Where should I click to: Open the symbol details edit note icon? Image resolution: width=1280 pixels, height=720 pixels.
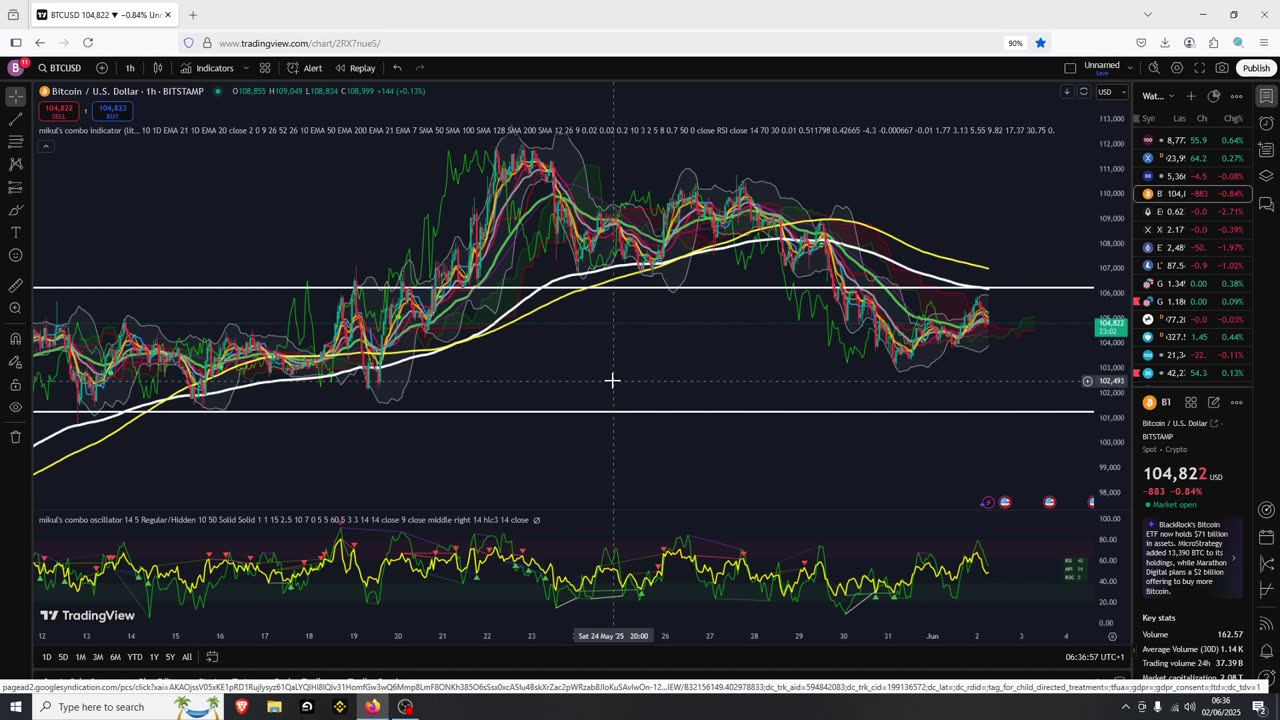[x=1213, y=402]
